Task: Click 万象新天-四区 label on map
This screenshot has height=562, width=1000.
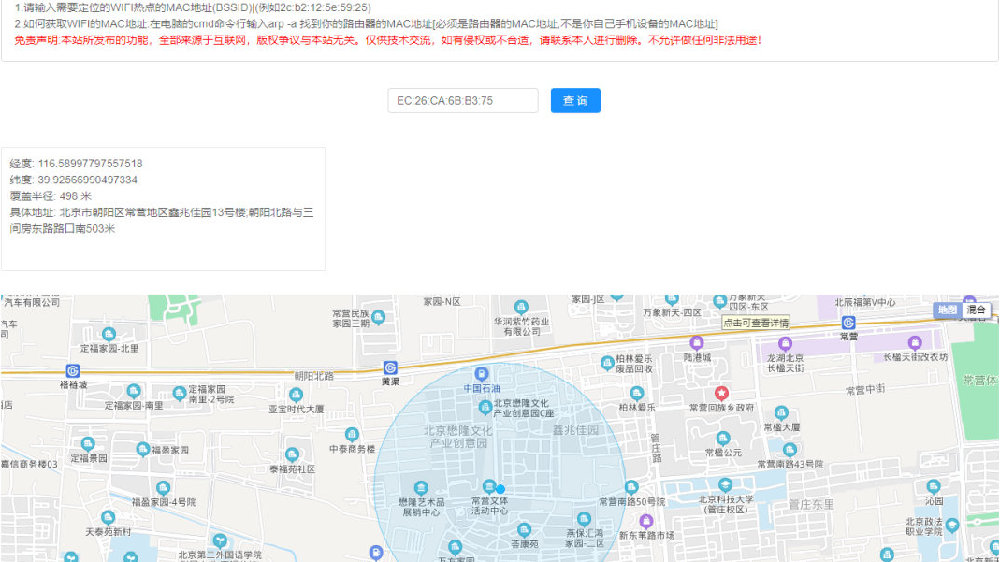Action: coord(672,313)
